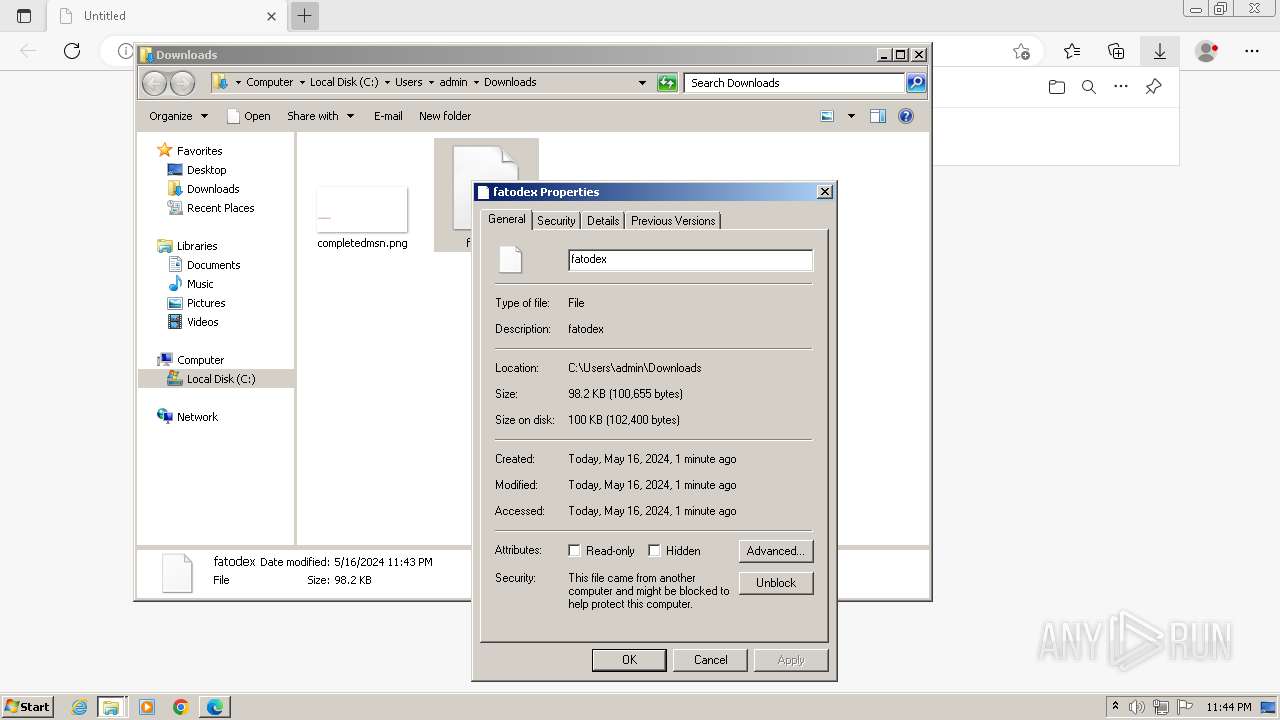The width and height of the screenshot is (1280, 720).
Task: Click the file name field containing fatodex
Action: click(x=690, y=260)
